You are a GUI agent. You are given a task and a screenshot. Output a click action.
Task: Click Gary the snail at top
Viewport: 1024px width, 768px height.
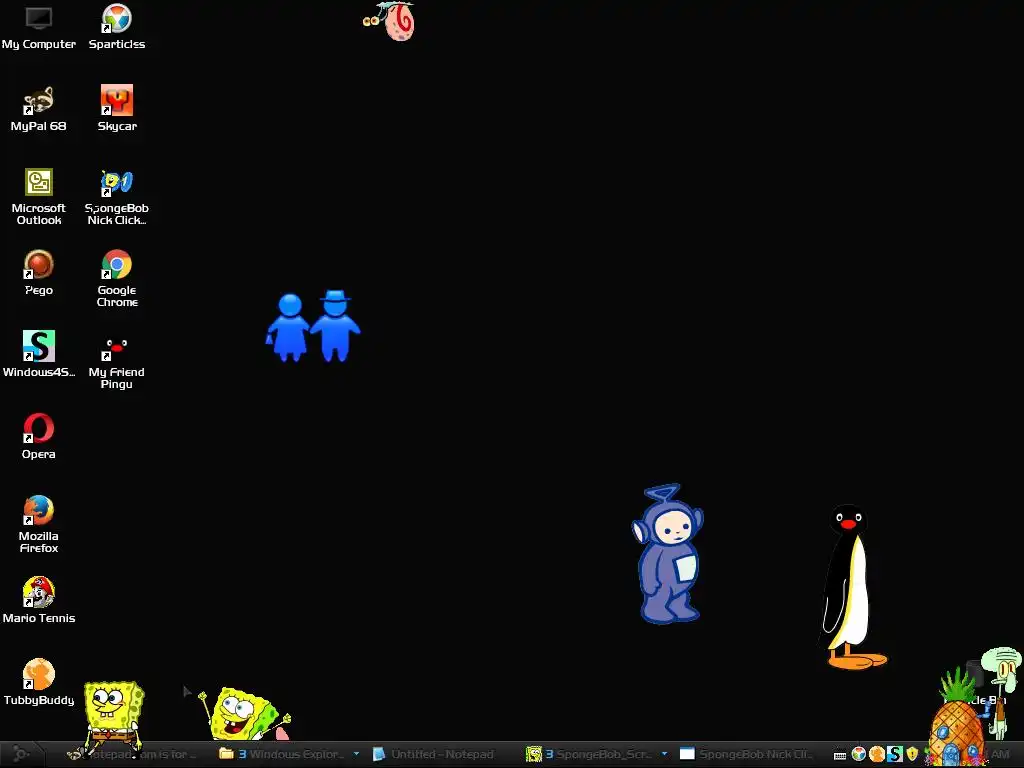pyautogui.click(x=391, y=22)
